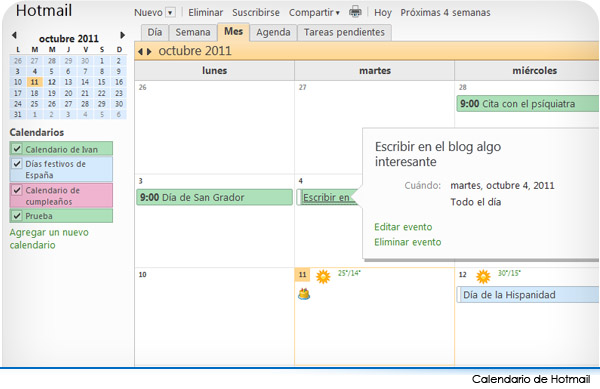Select day 11 in the mini calendar
Screen dimensions: 600x389
[x=34, y=82]
